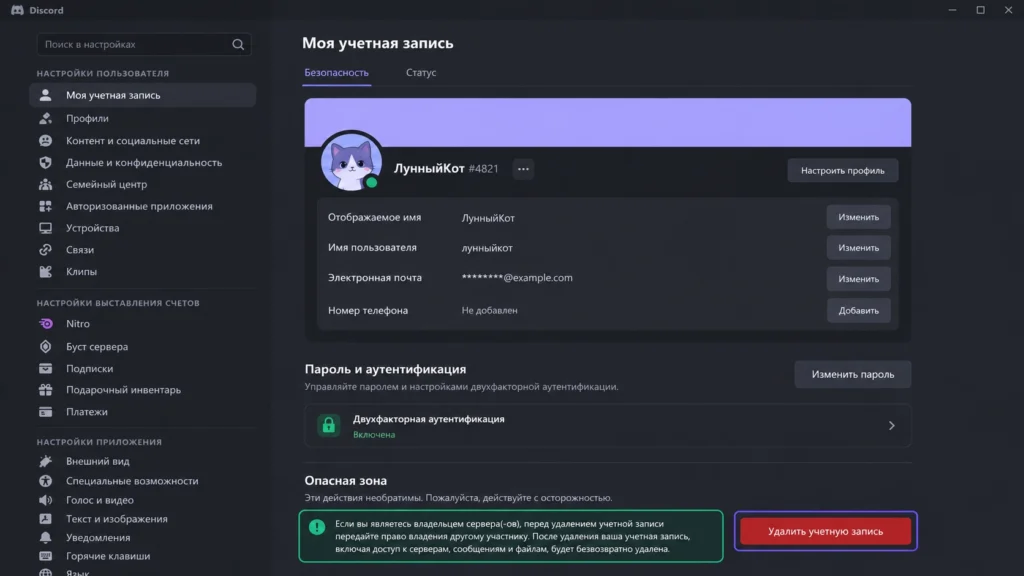Click the Nitro icon
1024x576 pixels.
[45, 324]
